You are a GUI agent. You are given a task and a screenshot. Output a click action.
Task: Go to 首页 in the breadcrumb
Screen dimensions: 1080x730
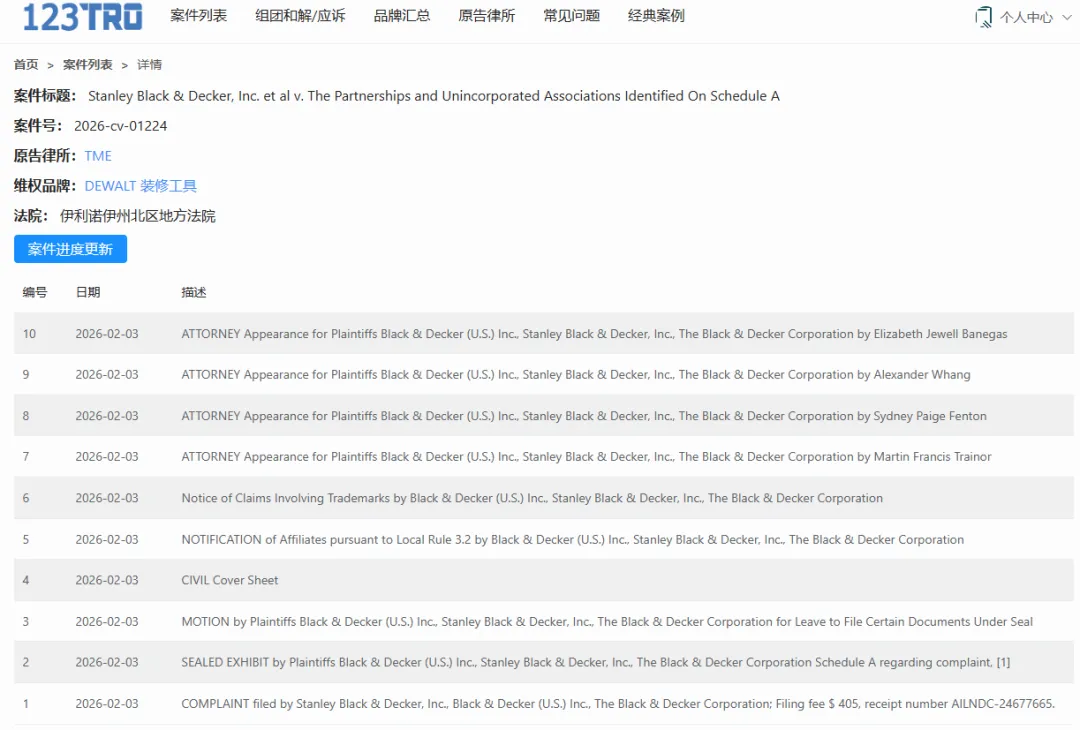pyautogui.click(x=26, y=65)
